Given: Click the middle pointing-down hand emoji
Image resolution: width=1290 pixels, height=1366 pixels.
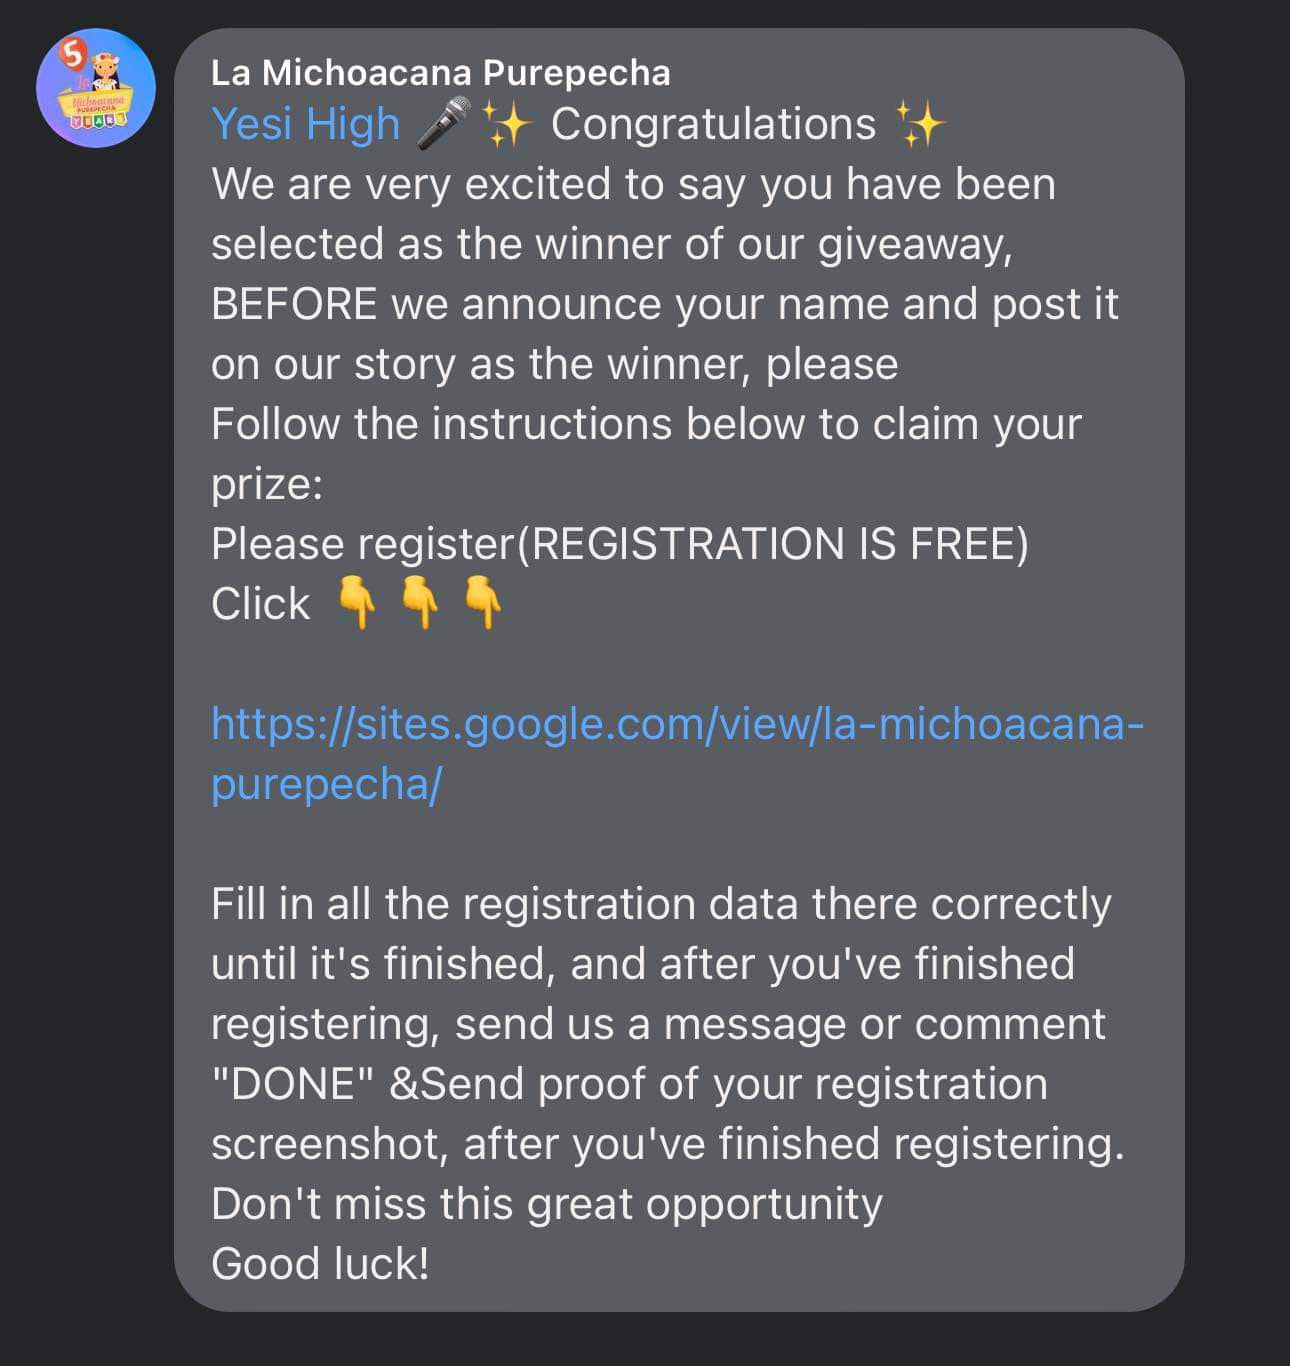Looking at the screenshot, I should [420, 602].
